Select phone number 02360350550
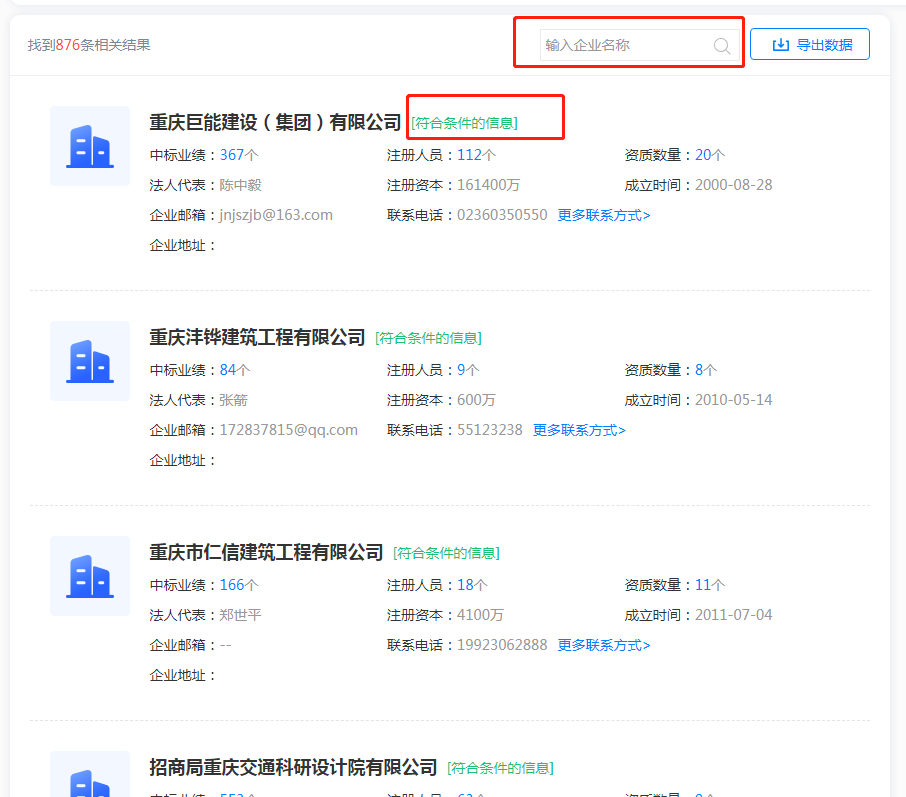The image size is (906, 797). pyautogui.click(x=502, y=215)
